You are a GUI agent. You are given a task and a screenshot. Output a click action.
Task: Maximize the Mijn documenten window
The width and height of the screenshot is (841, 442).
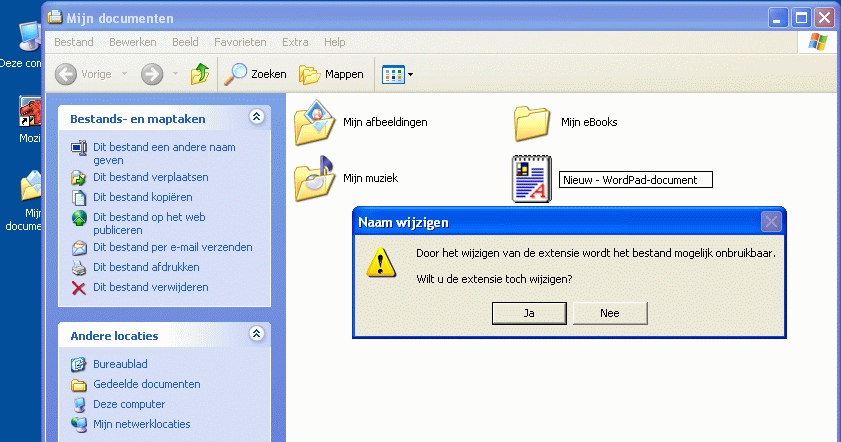click(801, 18)
